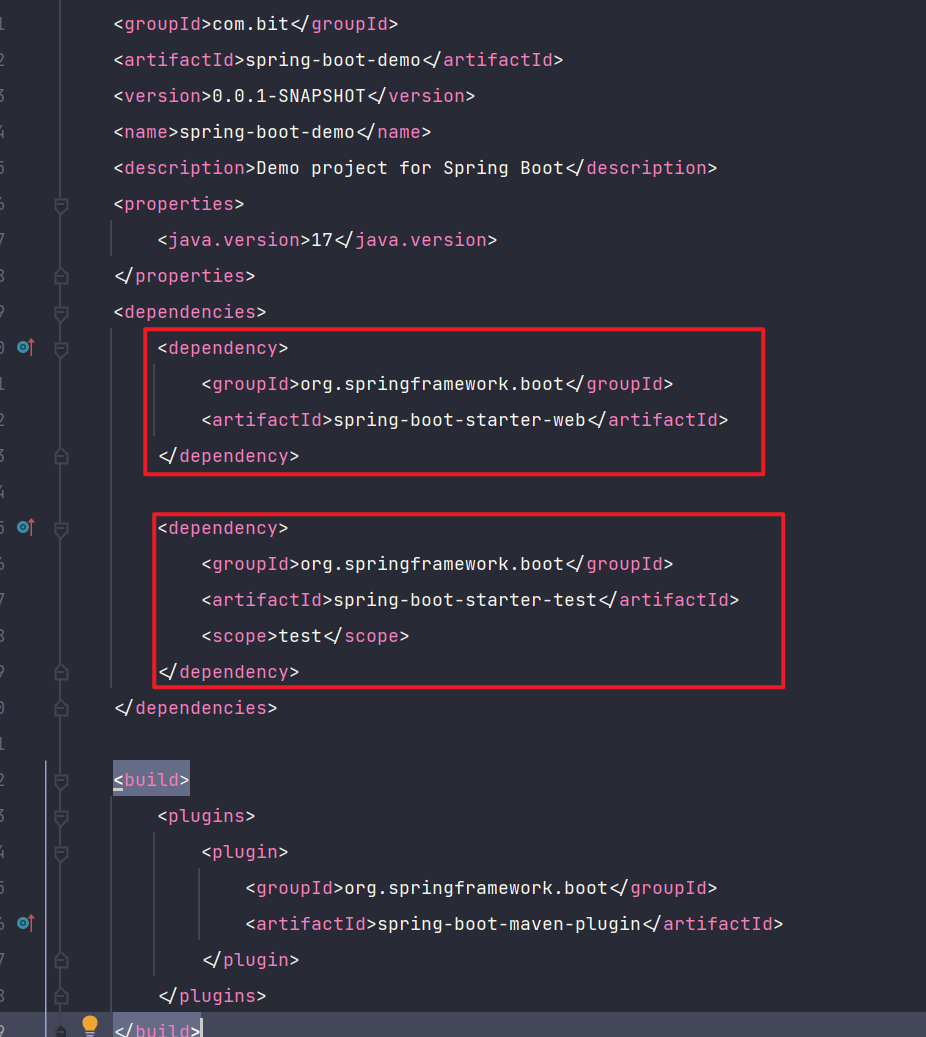Click org.springframework.boot in the starter-test dependency

click(x=432, y=563)
